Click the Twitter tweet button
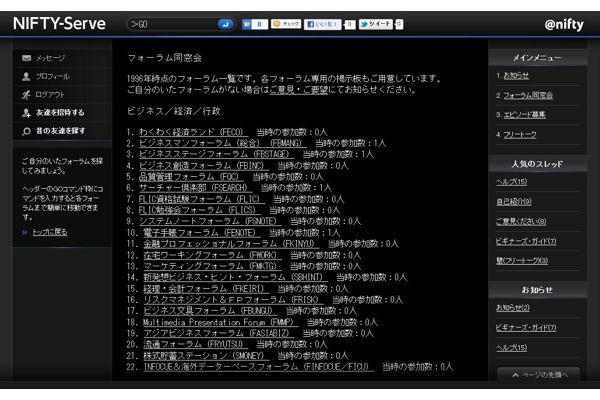This screenshot has width=600, height=400. tap(375, 22)
